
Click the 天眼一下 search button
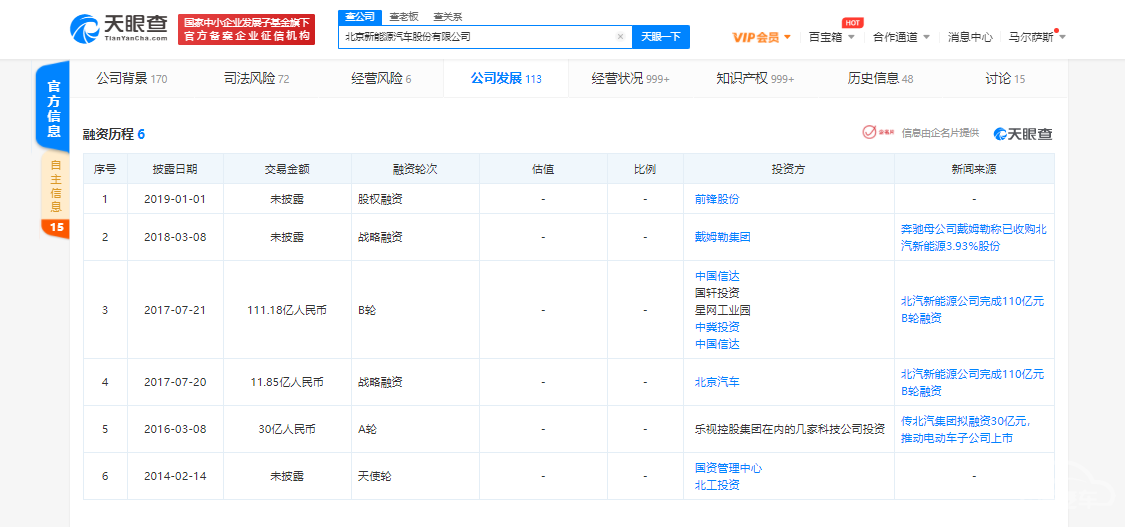[x=660, y=37]
